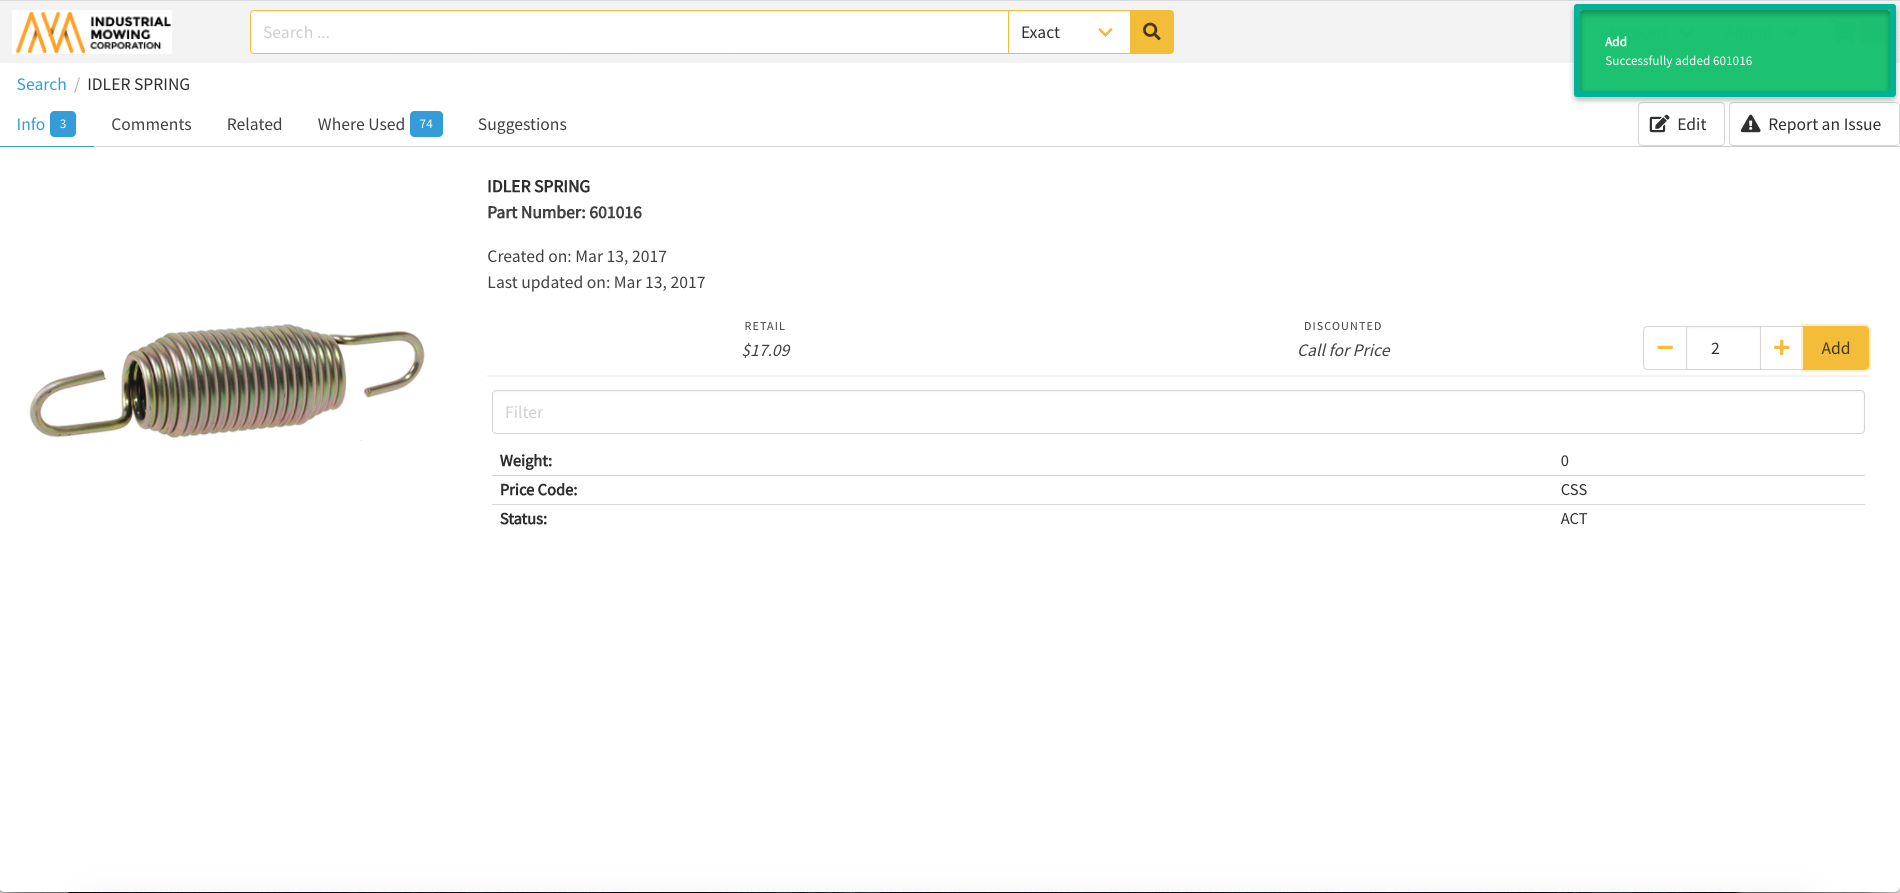Click into the Filter text field
1900x893 pixels.
1177,412
